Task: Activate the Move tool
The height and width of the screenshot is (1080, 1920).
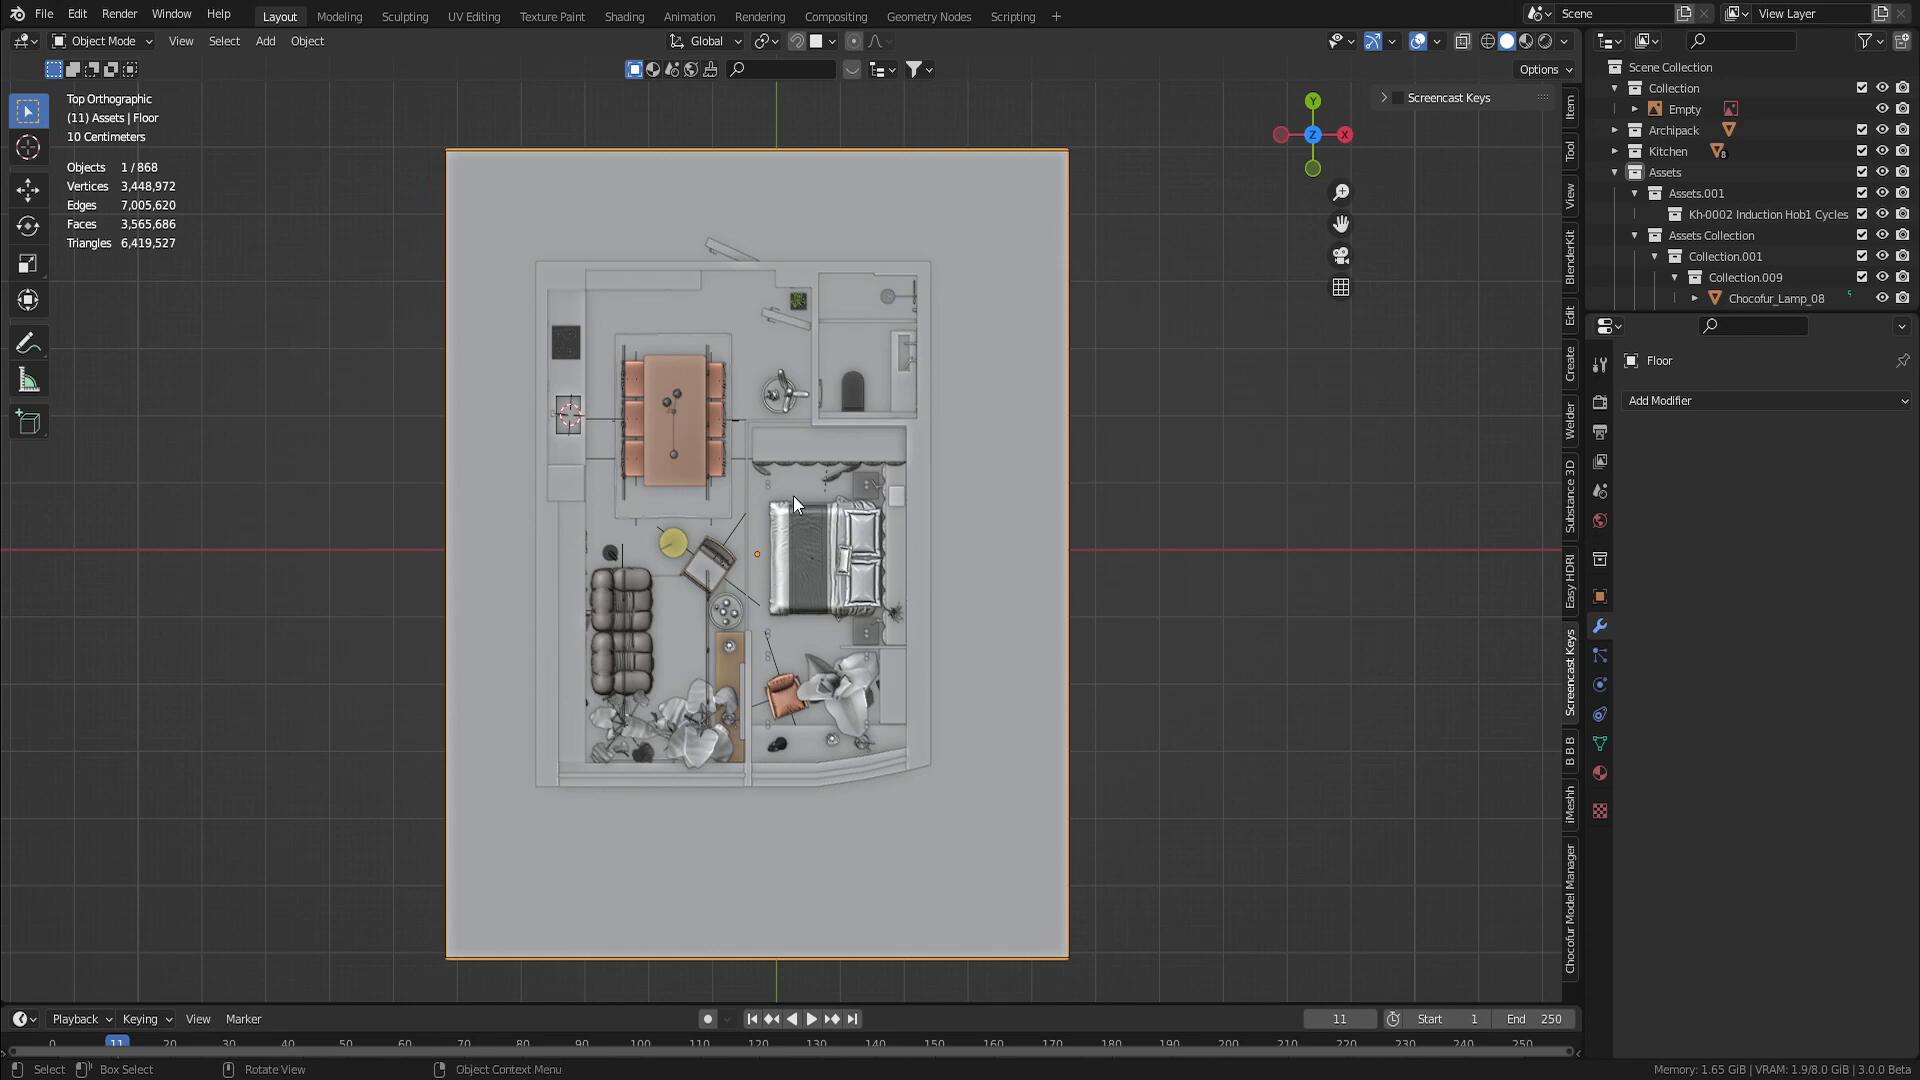Action: point(28,190)
